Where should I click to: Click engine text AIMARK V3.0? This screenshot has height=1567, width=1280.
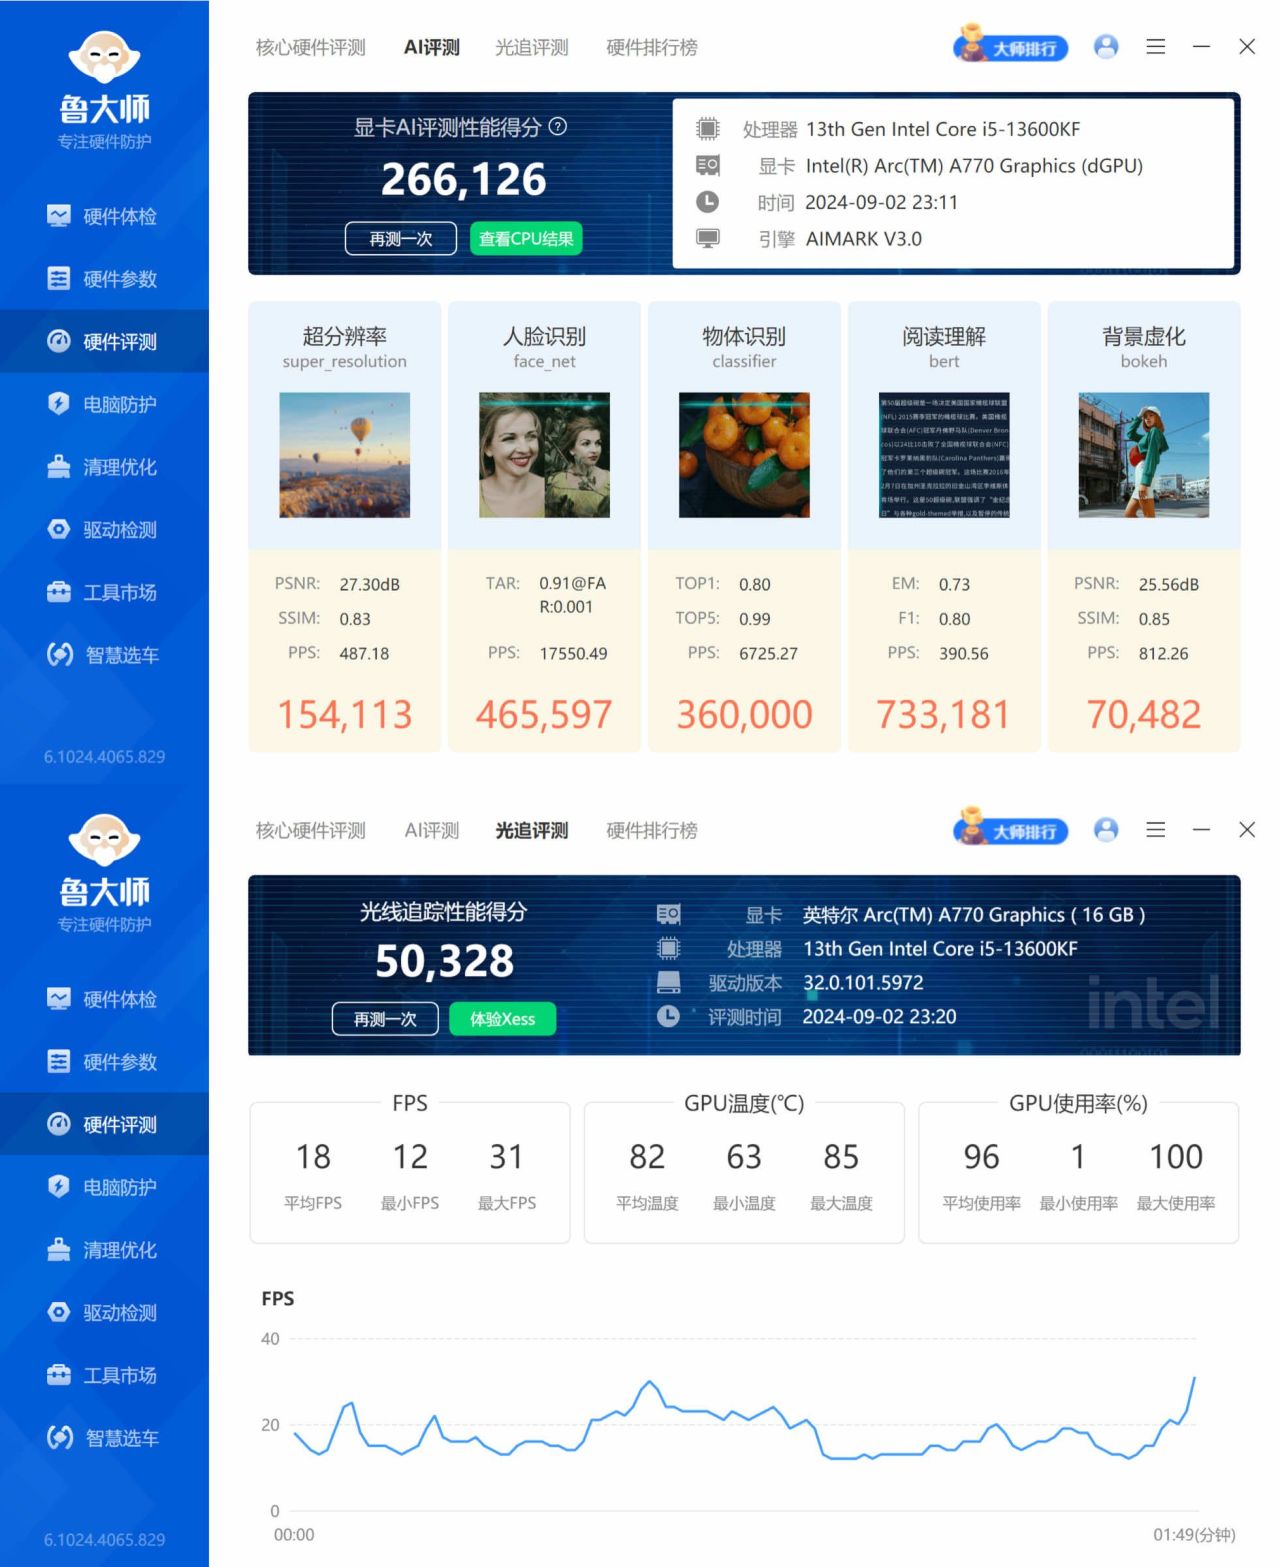pos(864,239)
